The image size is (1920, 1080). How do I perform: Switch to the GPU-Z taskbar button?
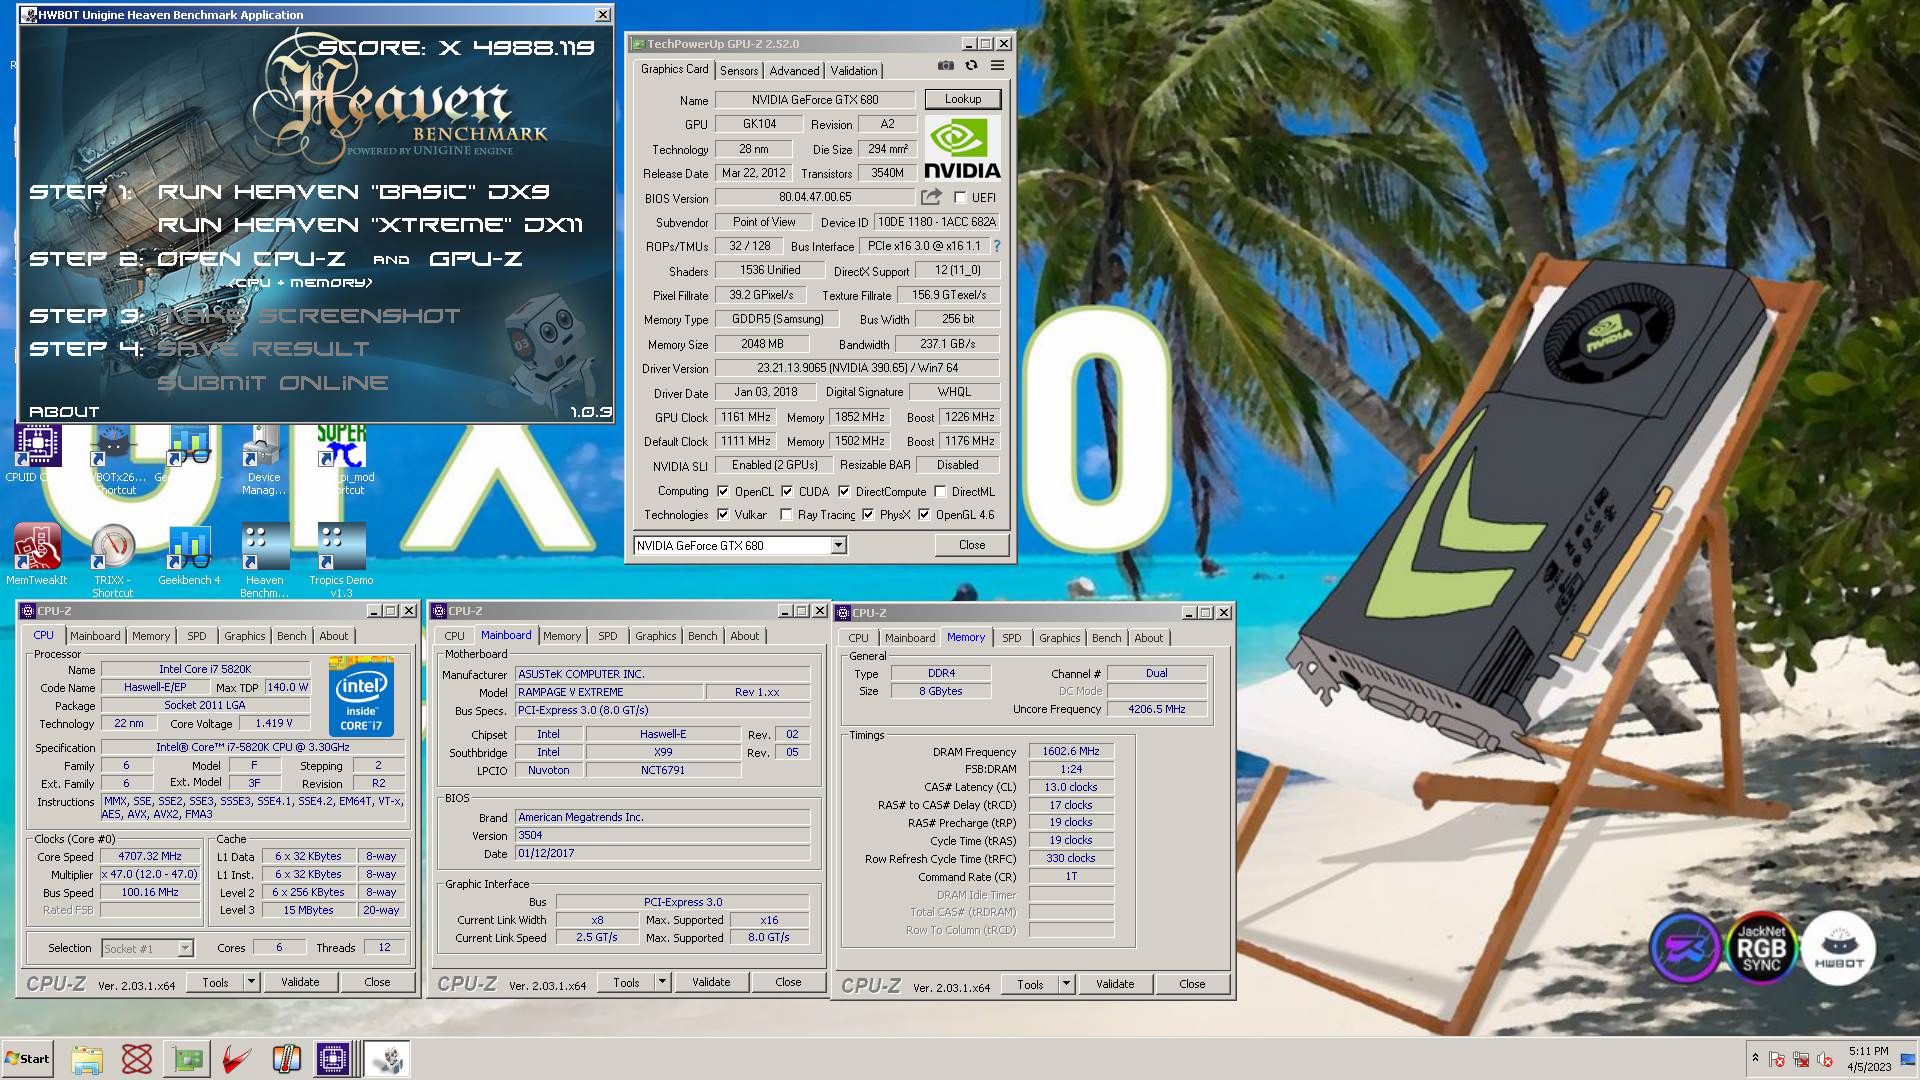[187, 1059]
